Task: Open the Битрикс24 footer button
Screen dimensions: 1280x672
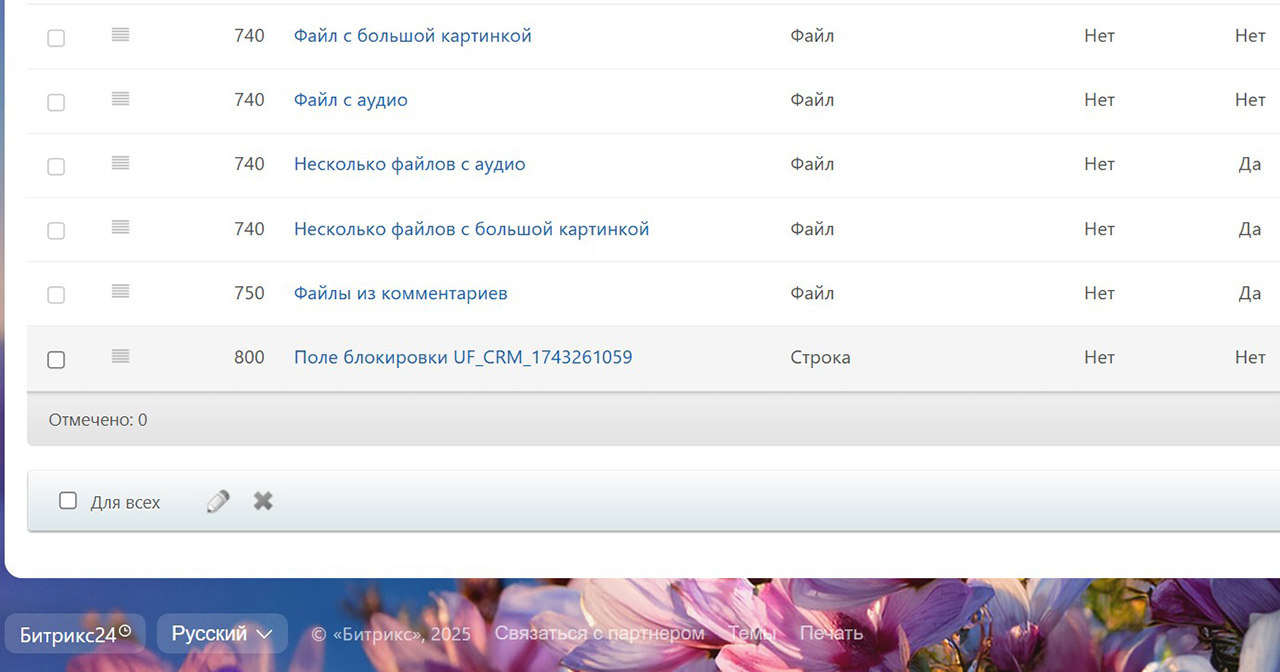Action: [x=75, y=634]
